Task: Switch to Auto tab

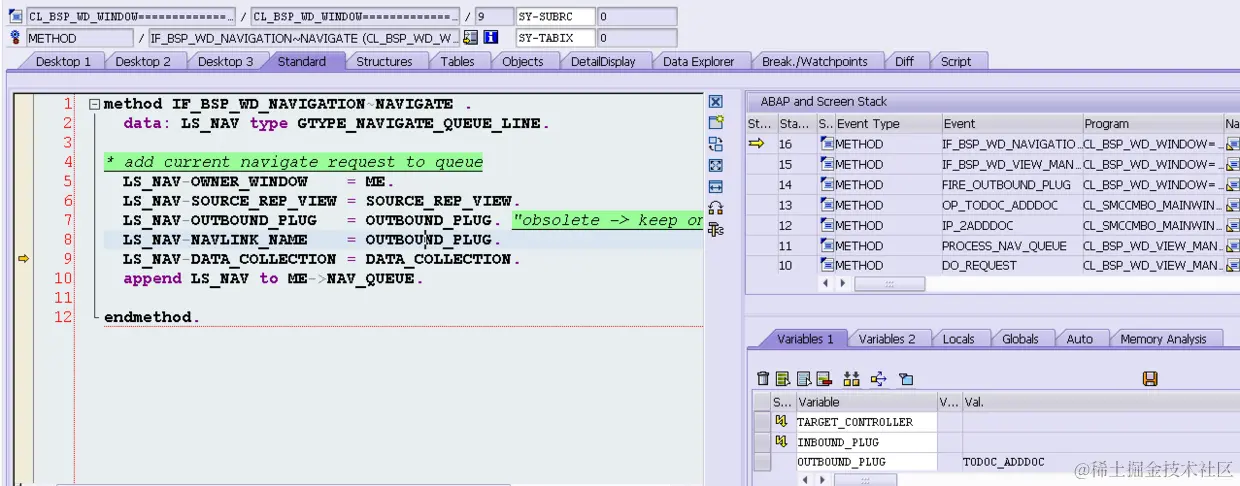Action: (x=1079, y=339)
